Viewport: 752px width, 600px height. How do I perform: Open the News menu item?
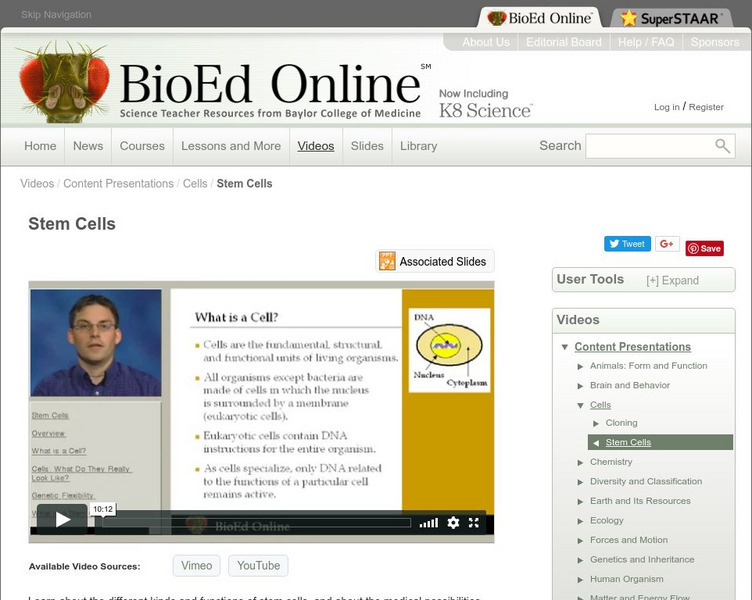pos(88,146)
